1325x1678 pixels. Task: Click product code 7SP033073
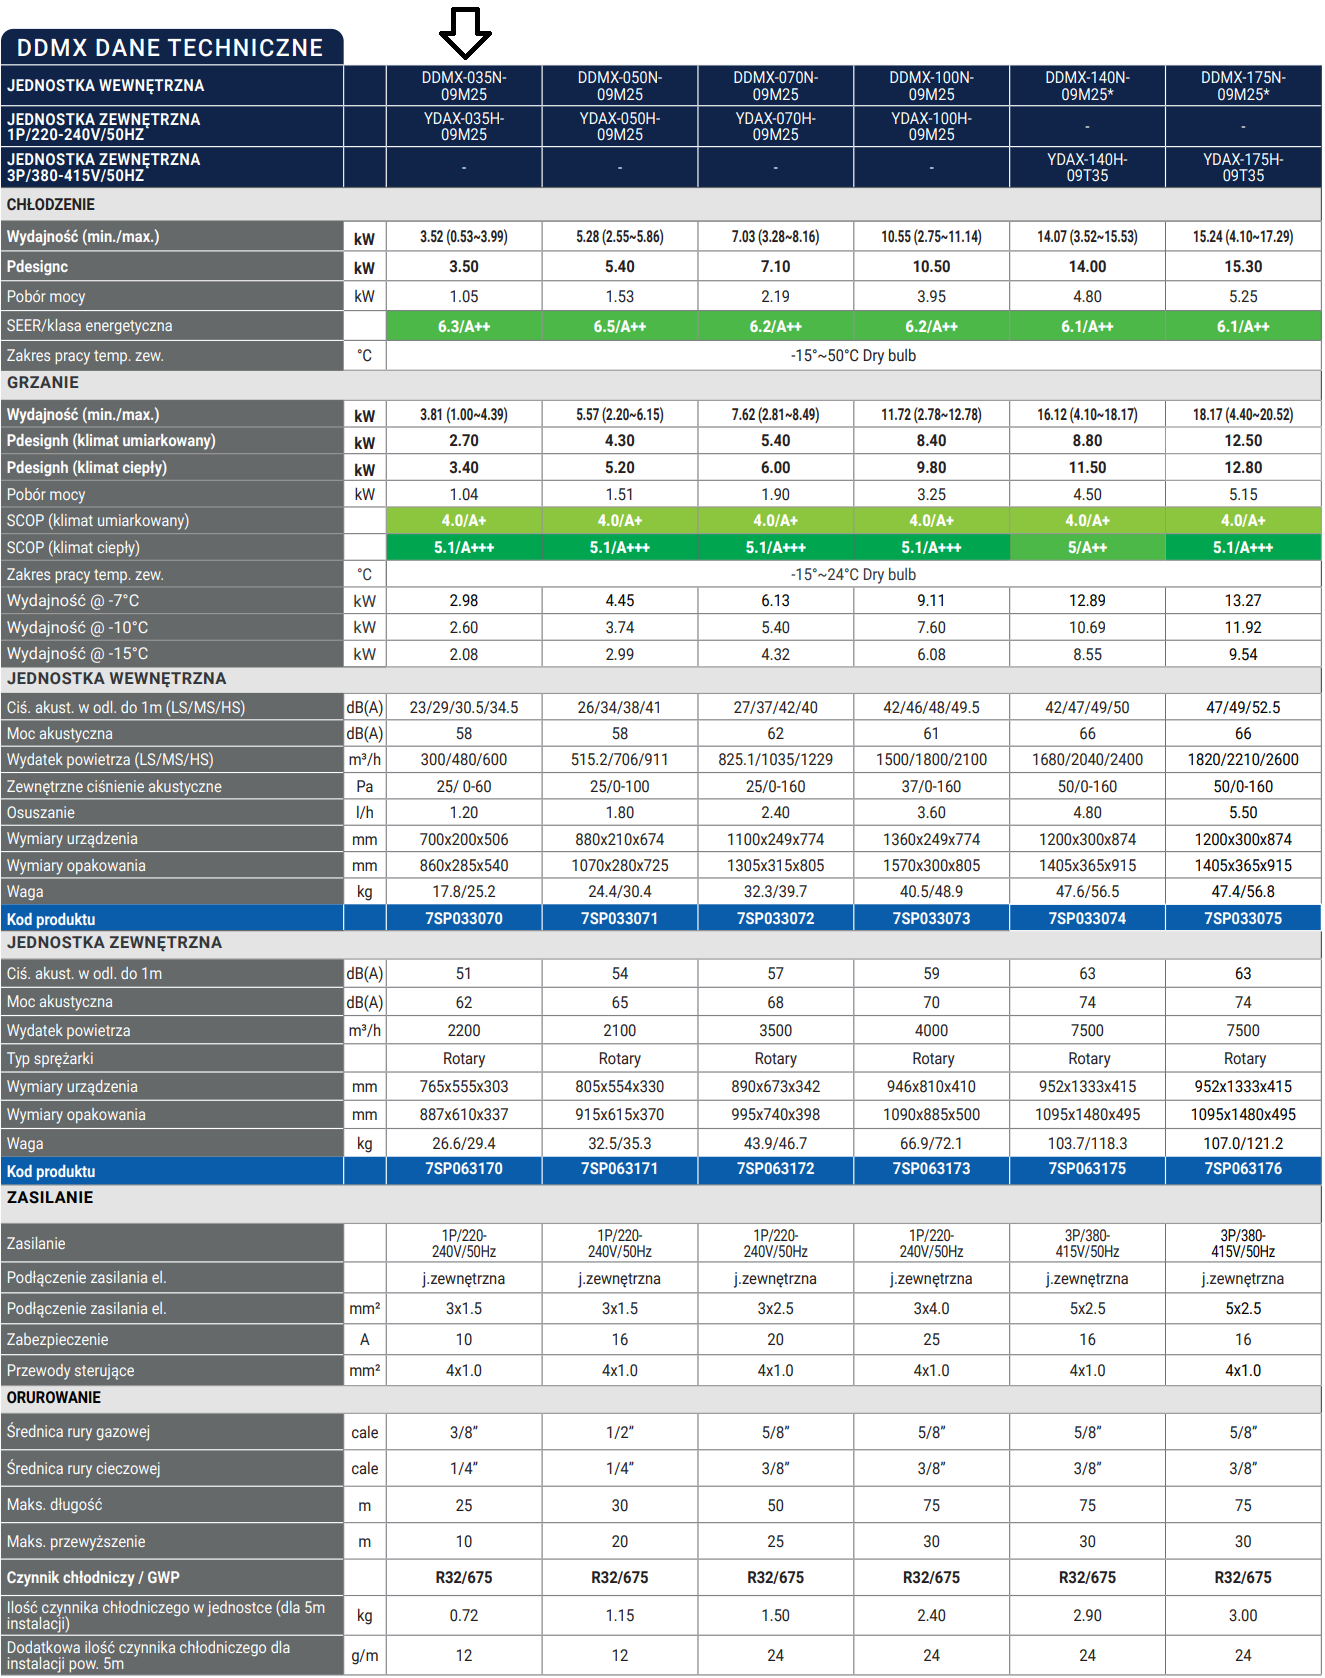[x=932, y=919]
